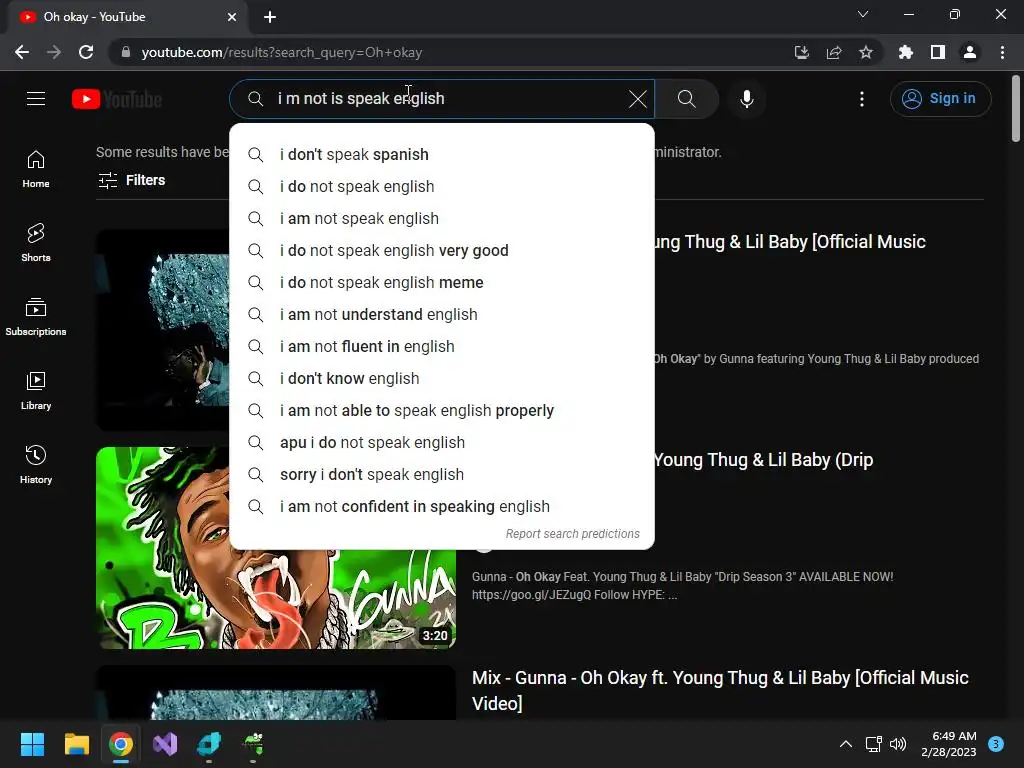Start voice search with the microphone
This screenshot has height=768, width=1024.
click(746, 99)
